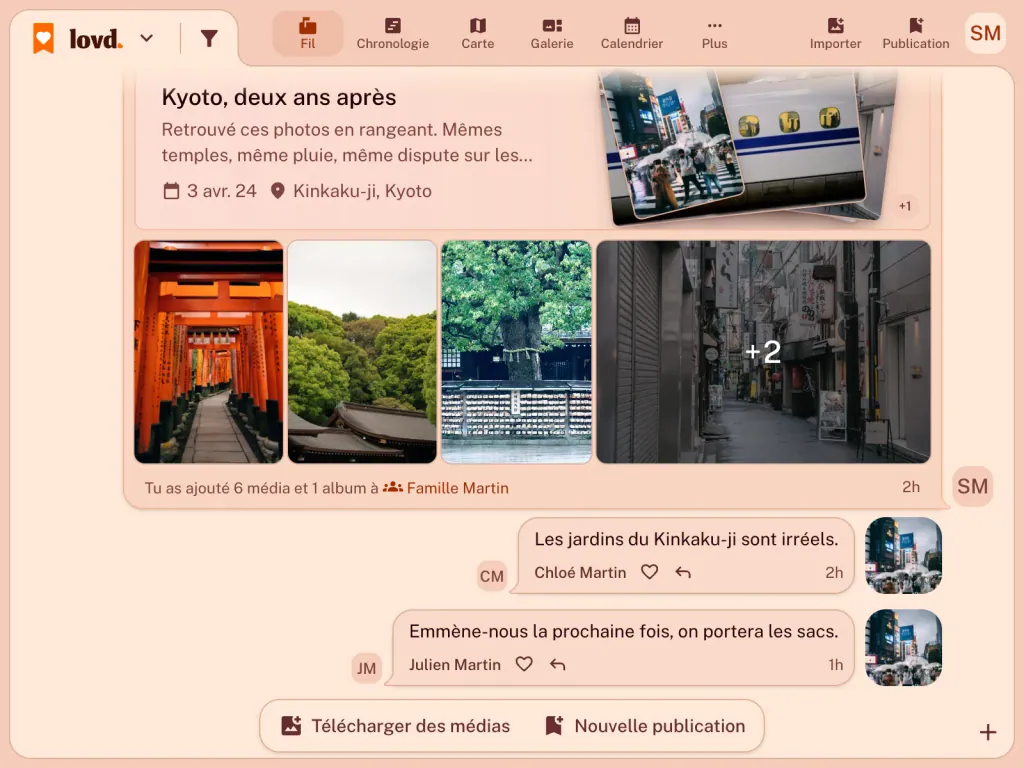Go to the Carte tab

[478, 34]
